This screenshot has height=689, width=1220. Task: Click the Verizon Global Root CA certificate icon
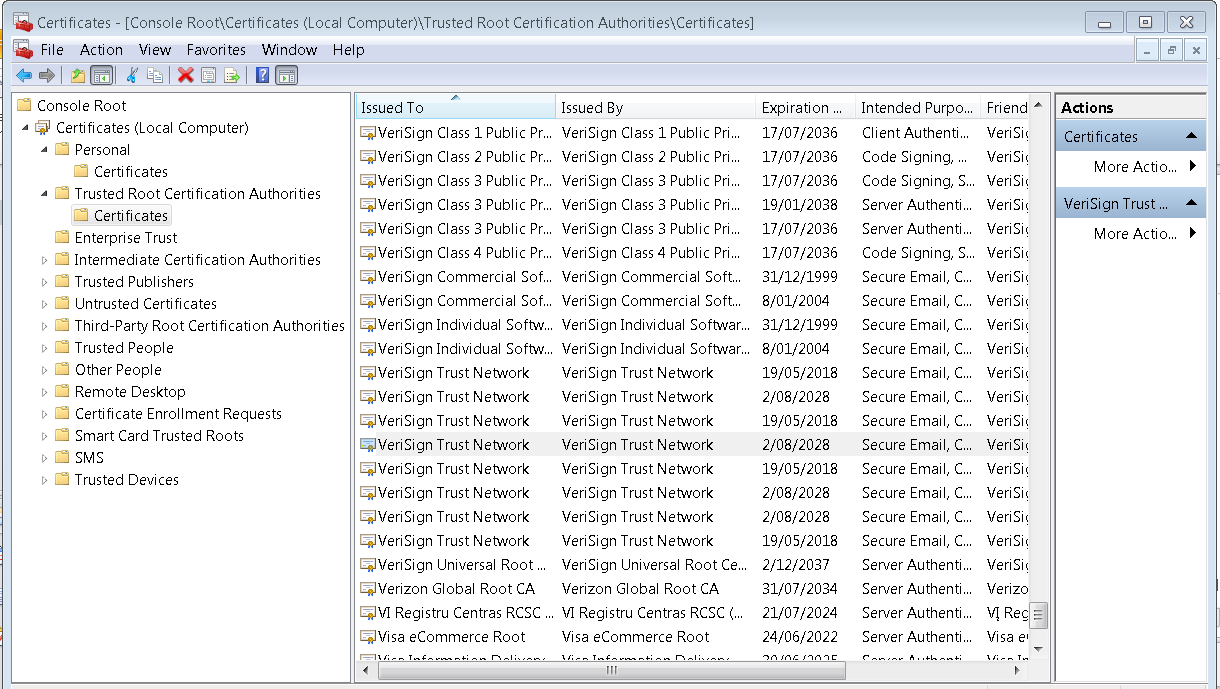(368, 589)
